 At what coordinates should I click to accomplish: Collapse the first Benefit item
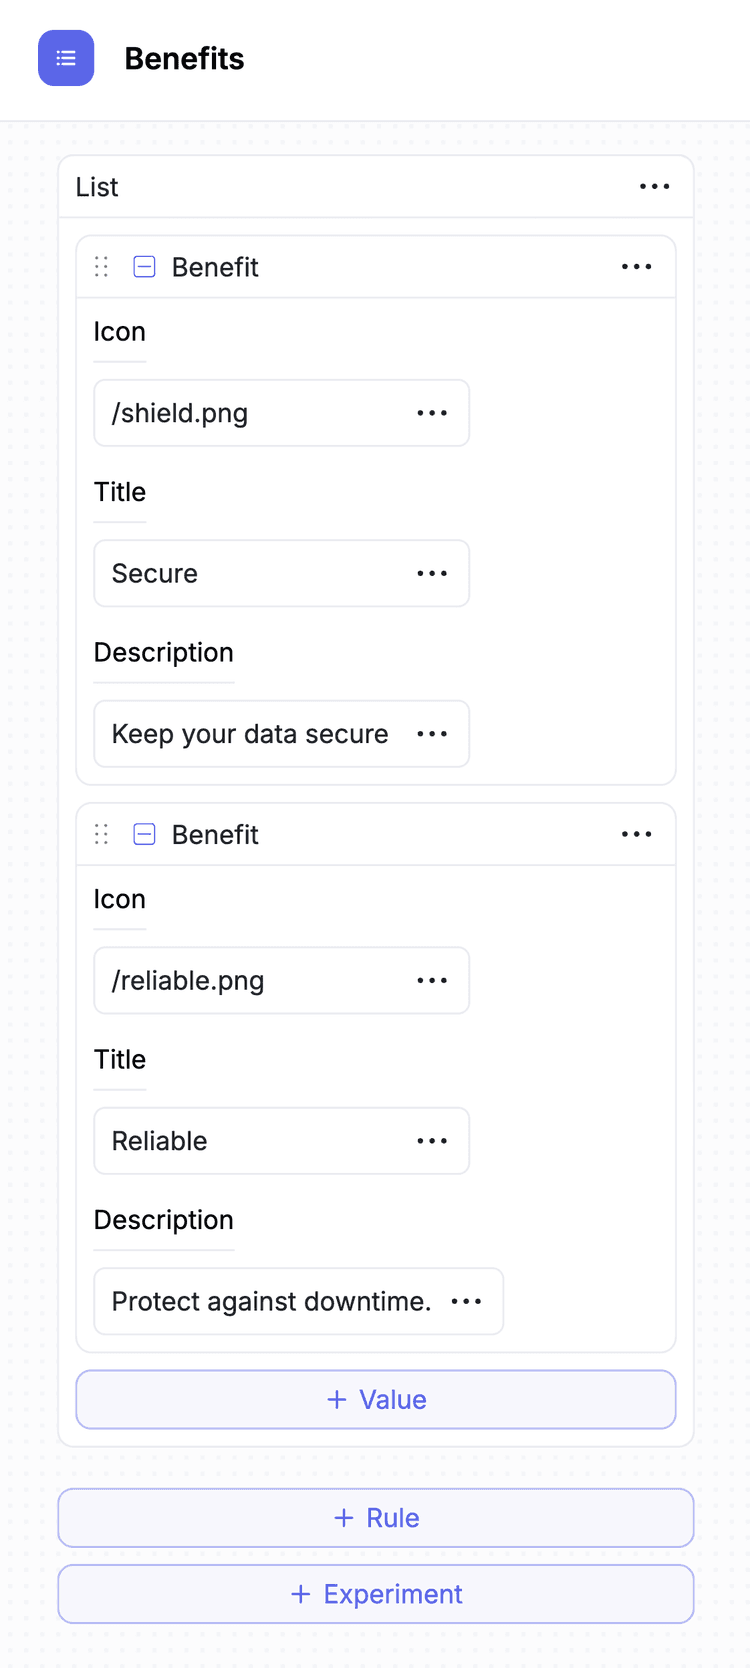[x=144, y=267]
